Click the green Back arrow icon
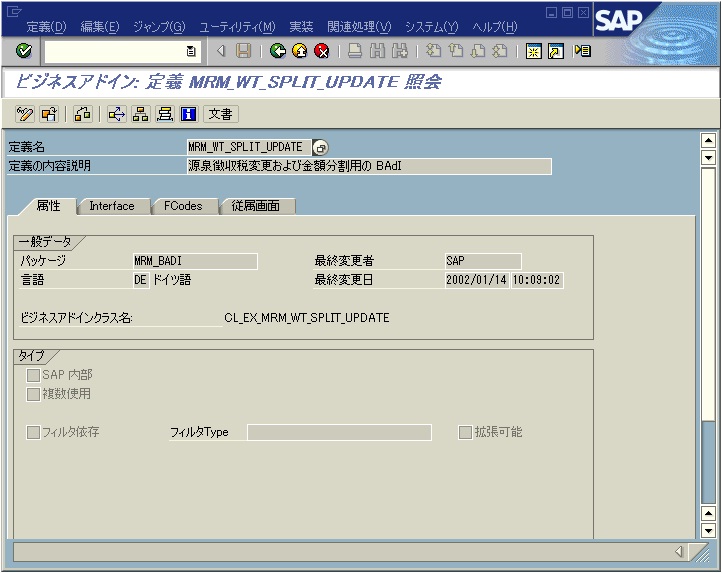This screenshot has width=722, height=573. point(278,51)
